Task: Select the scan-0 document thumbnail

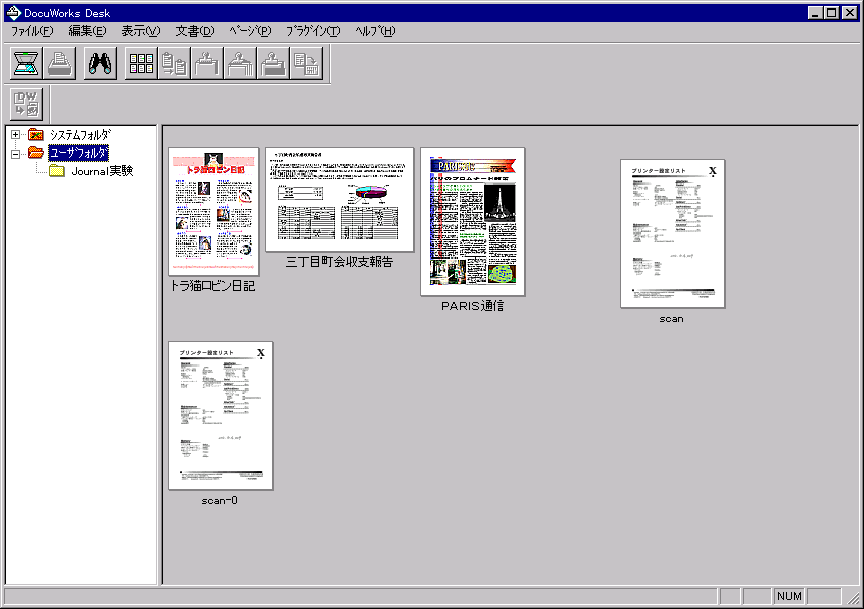Action: [220, 416]
